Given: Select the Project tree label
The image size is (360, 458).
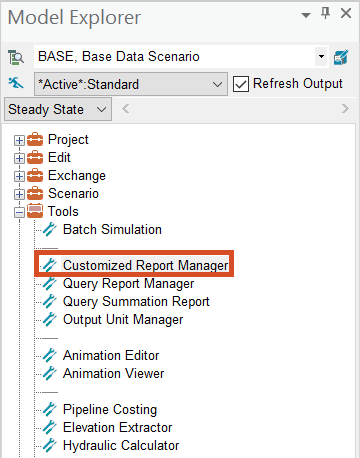Looking at the screenshot, I should pos(68,140).
